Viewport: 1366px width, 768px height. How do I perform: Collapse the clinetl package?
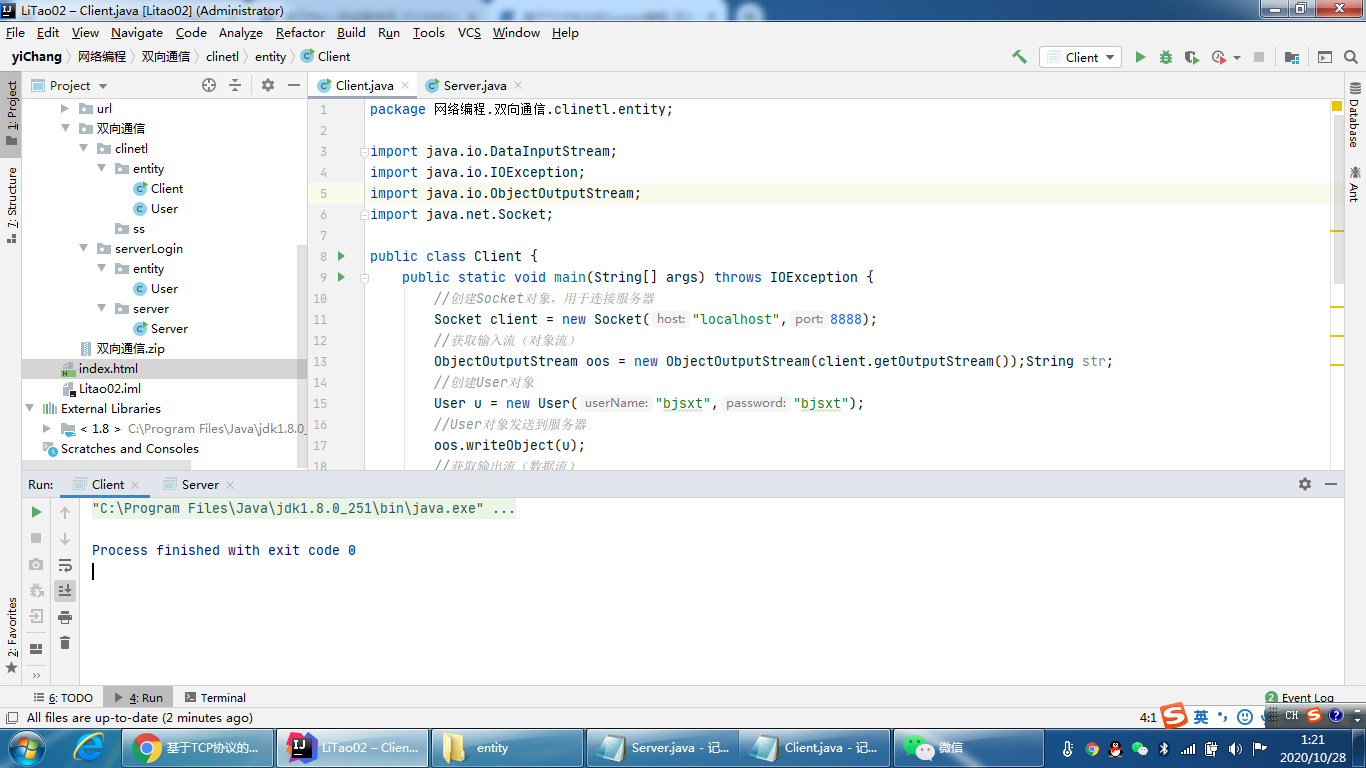[x=83, y=148]
